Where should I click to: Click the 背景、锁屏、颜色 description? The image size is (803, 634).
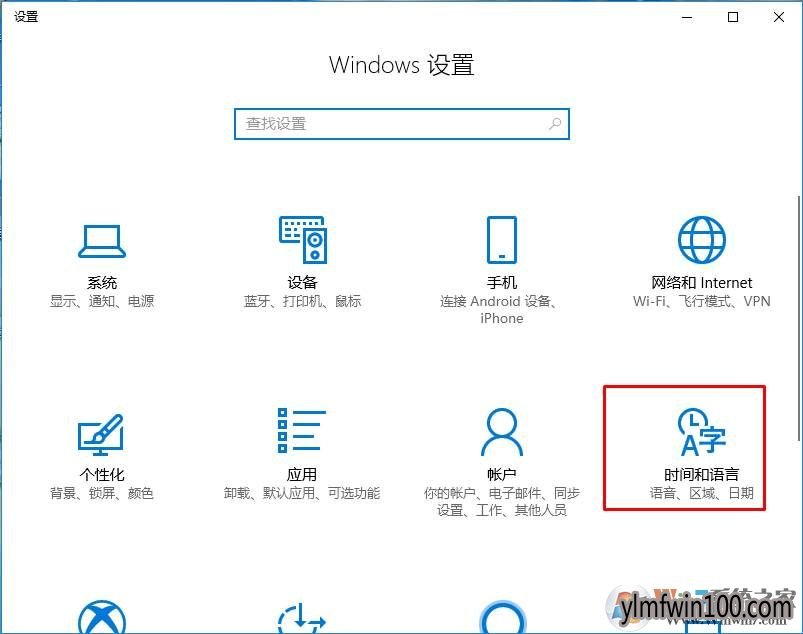click(x=102, y=493)
